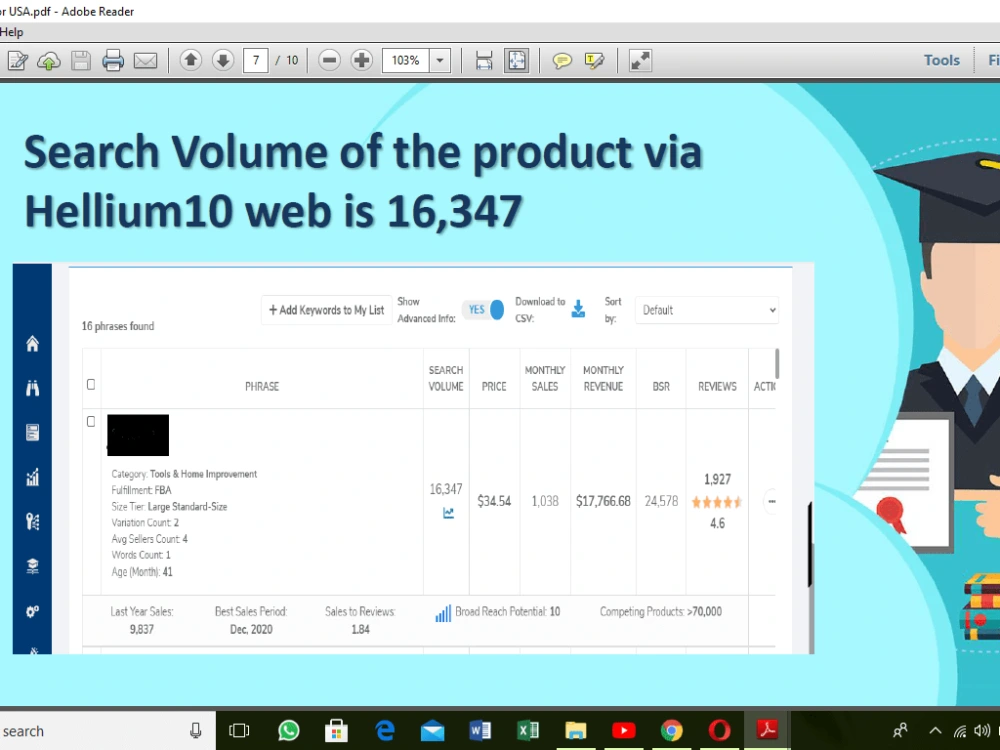Click the page number field showing 7
1000x750 pixels.
tap(256, 61)
